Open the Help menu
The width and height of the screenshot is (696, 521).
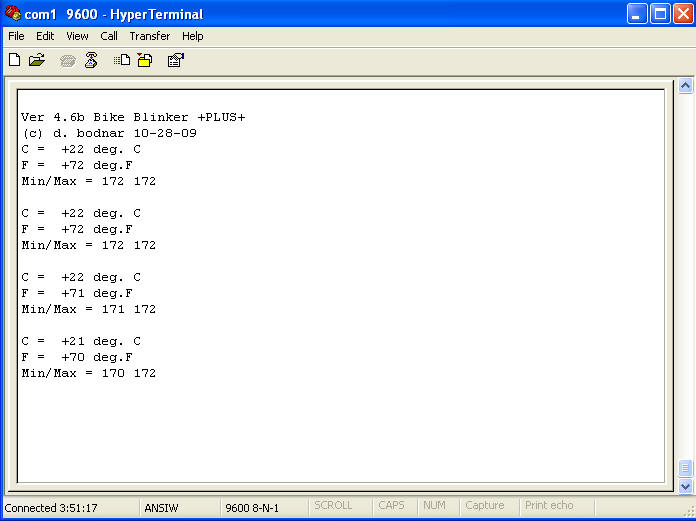(x=192, y=36)
